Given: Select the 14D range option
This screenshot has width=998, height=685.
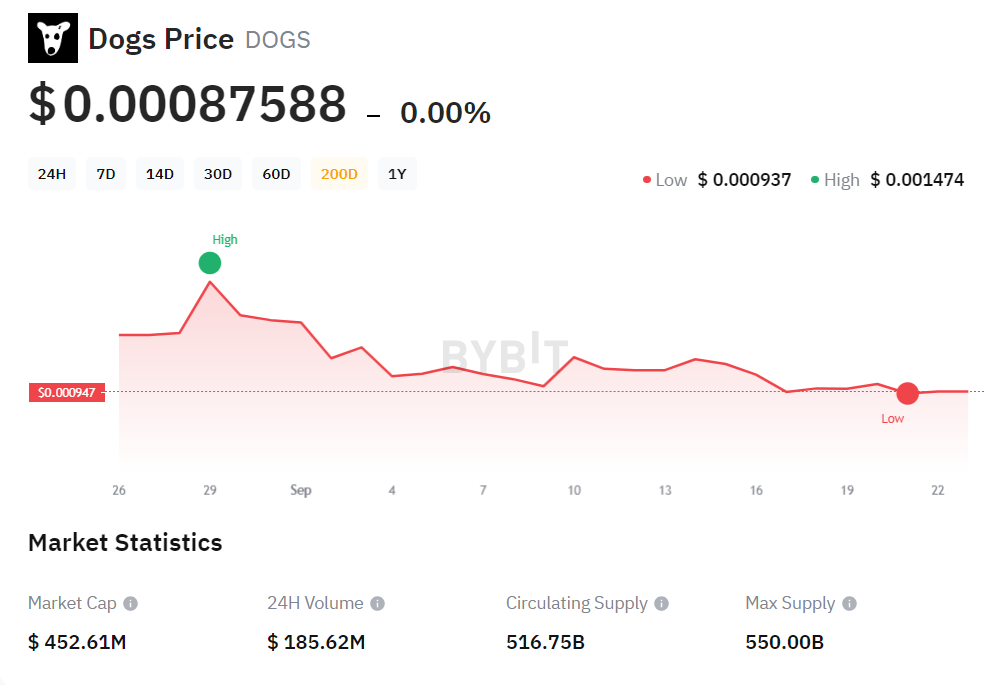Looking at the screenshot, I should click(x=160, y=173).
